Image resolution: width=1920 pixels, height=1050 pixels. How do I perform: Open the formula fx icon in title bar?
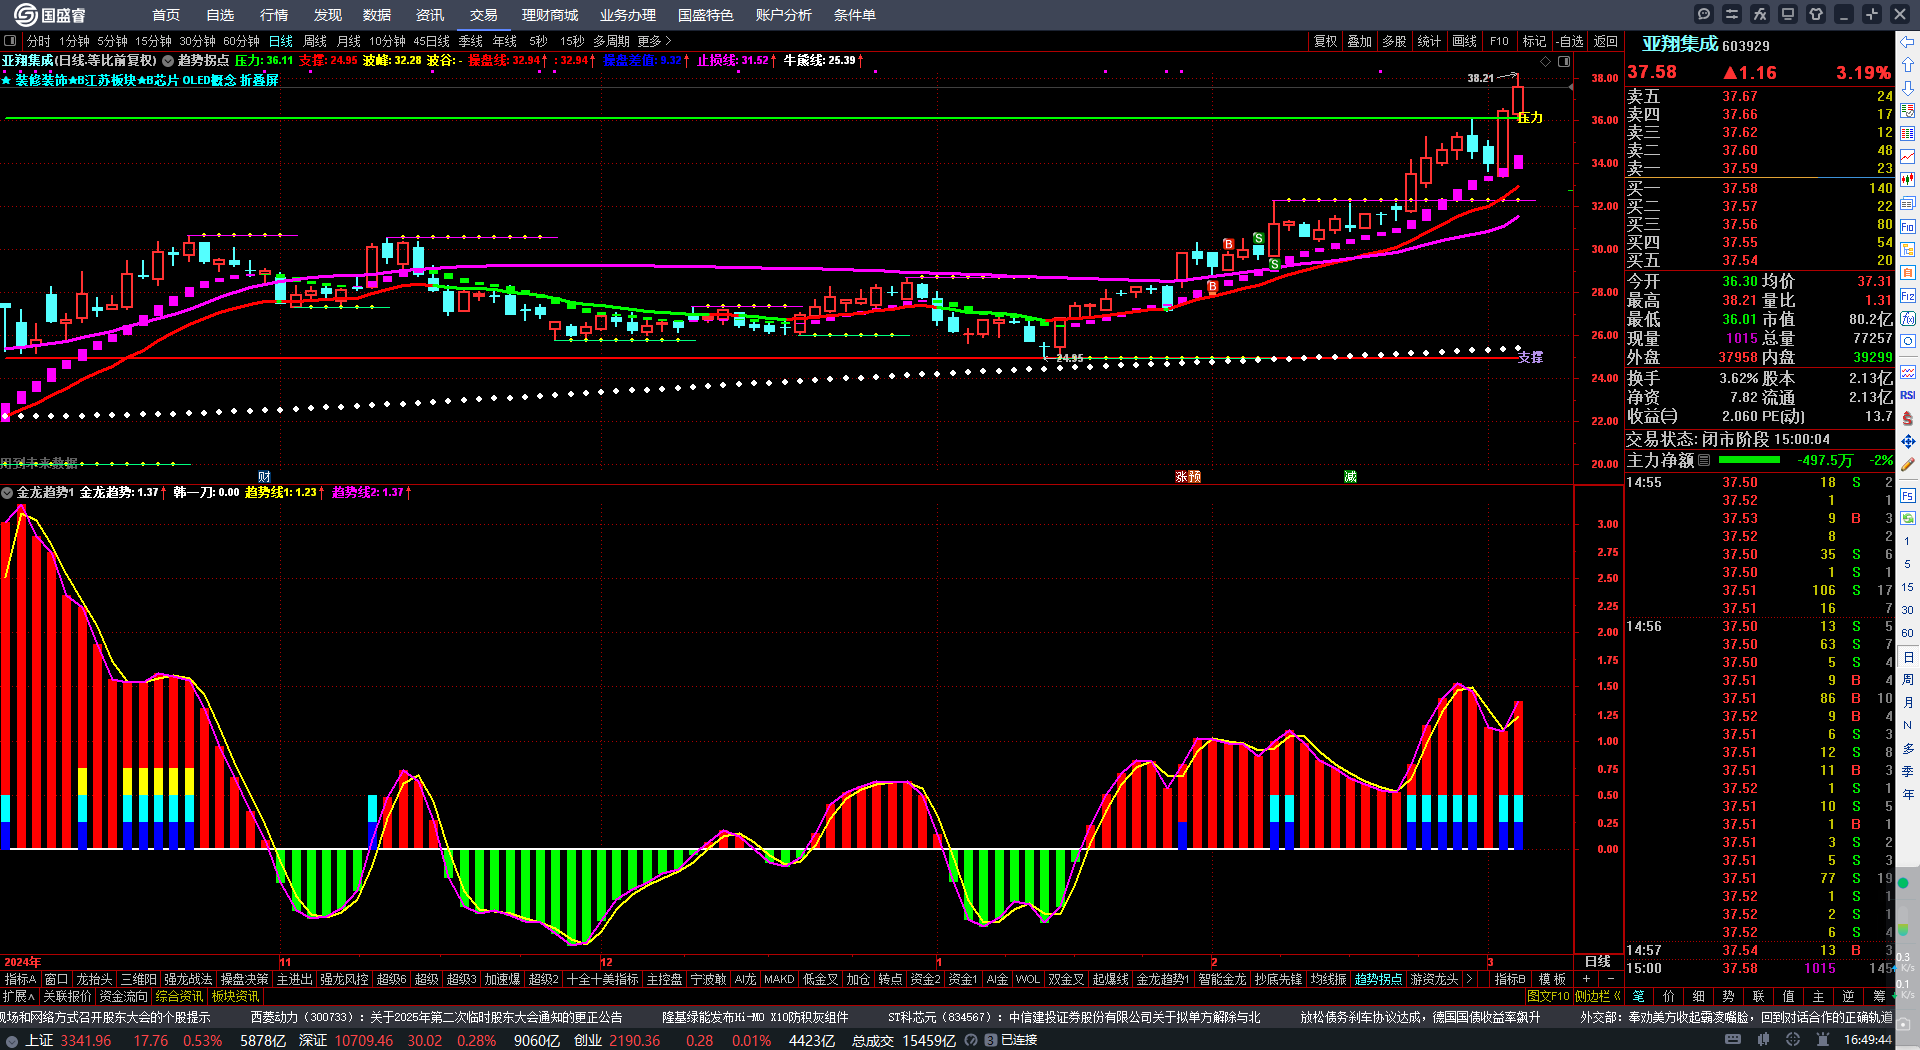pos(1760,14)
